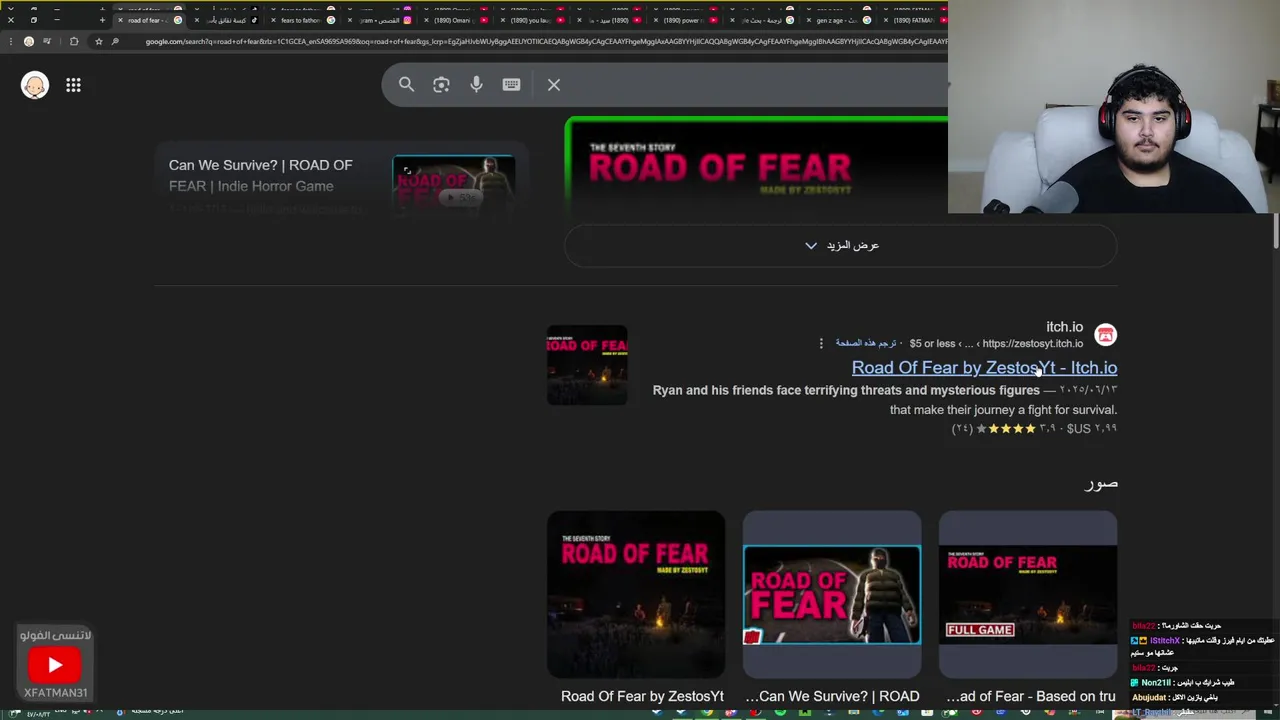Start voice search with the microphone icon
The image size is (1280, 720).
coord(476,85)
